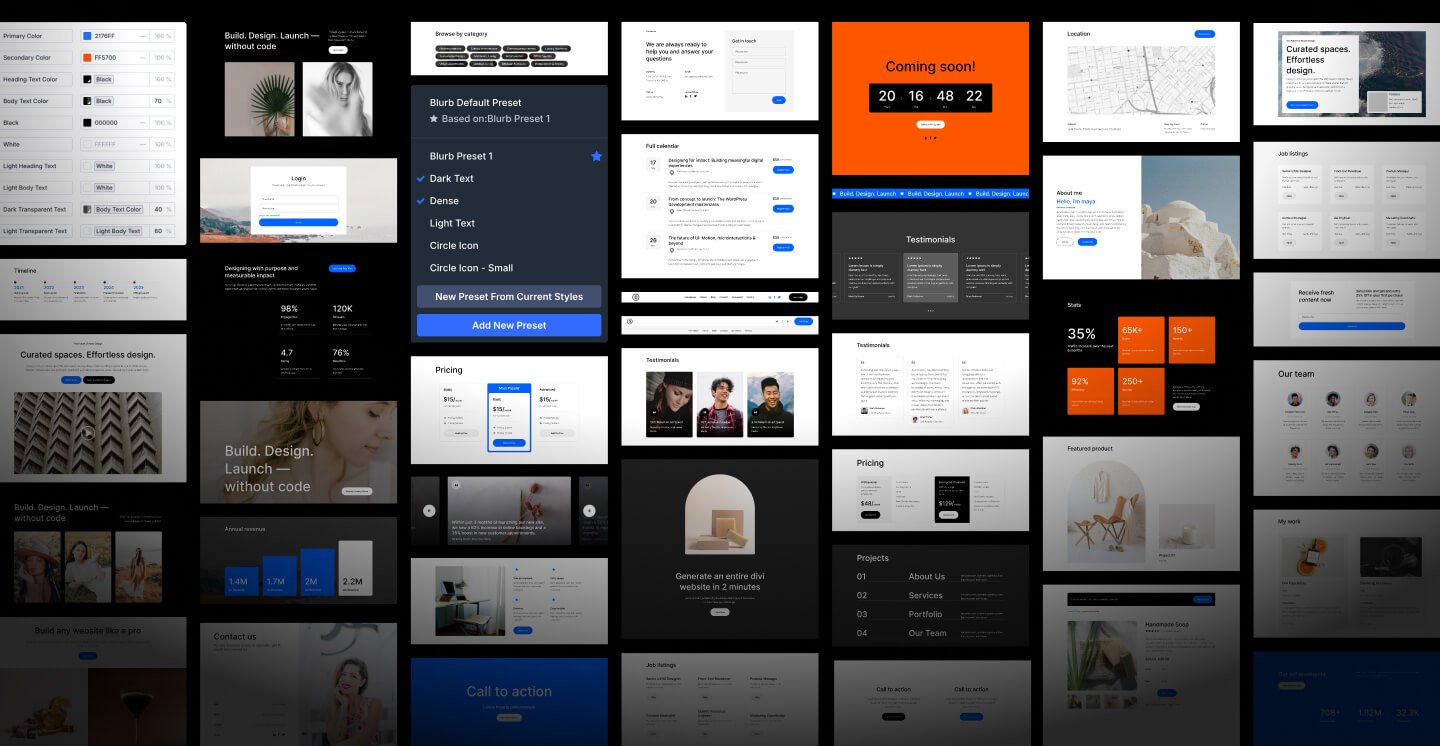
Task: Click the Send button in the Get in touch form
Action: point(779,100)
